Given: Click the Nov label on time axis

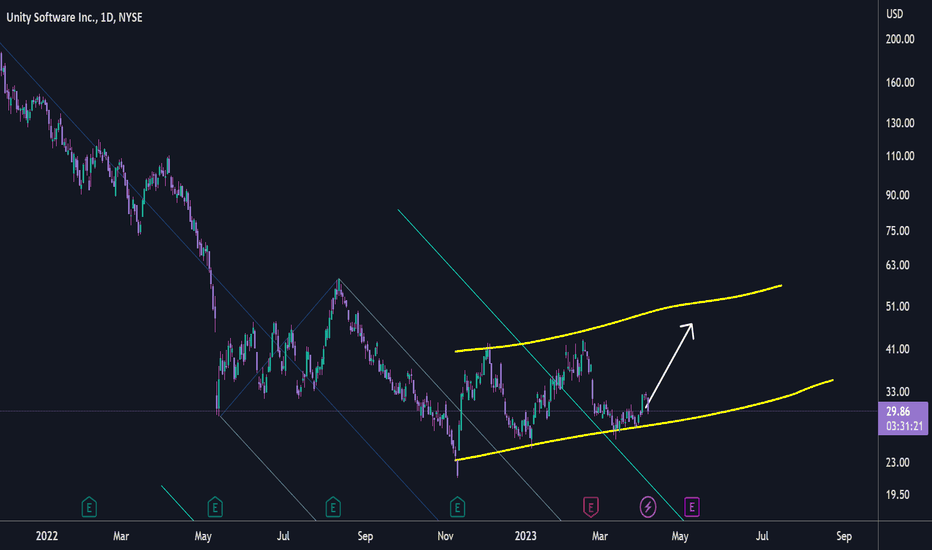Looking at the screenshot, I should click(445, 536).
